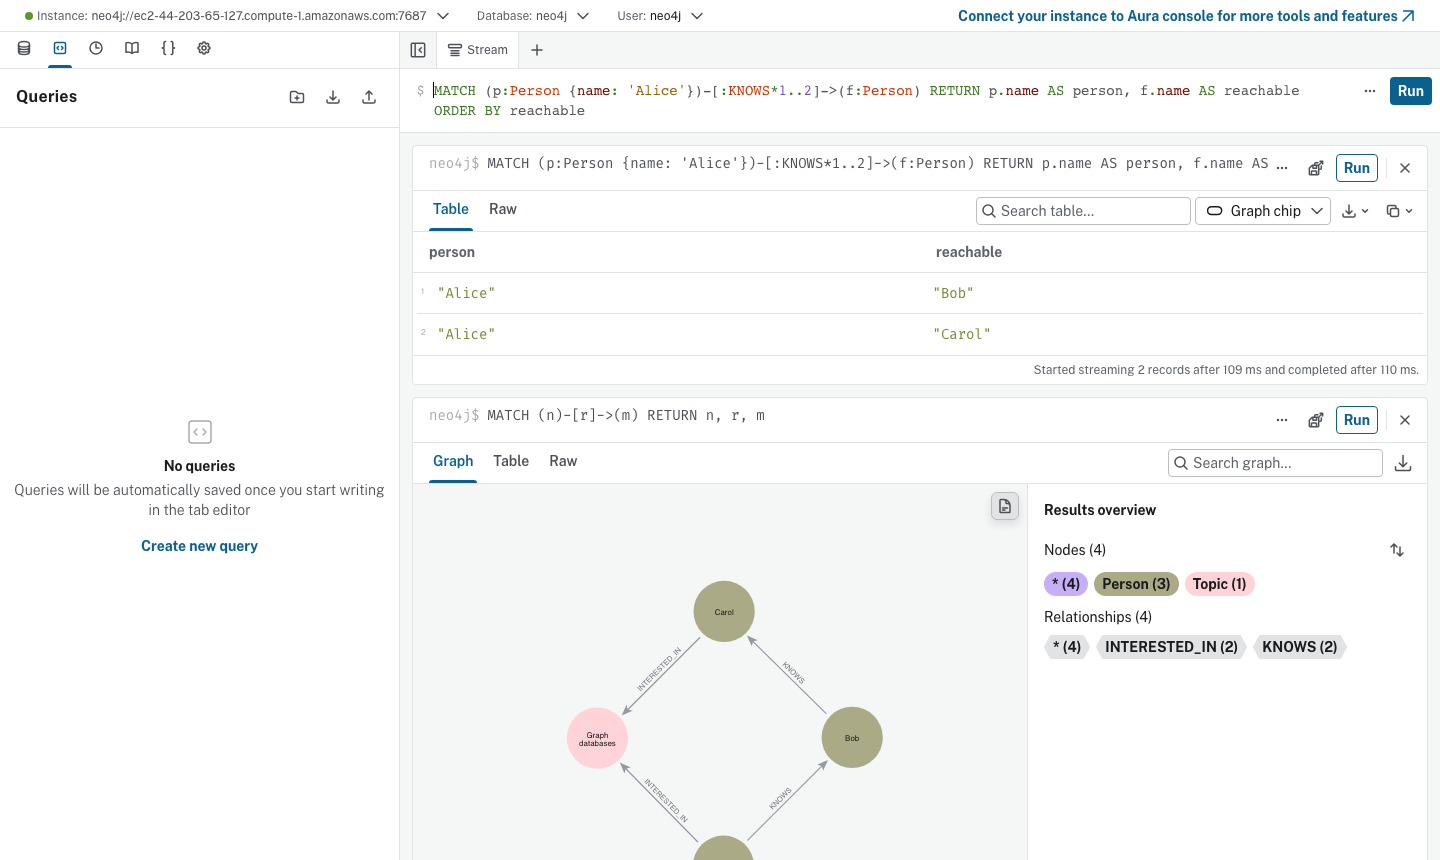The height and width of the screenshot is (860, 1440).
Task: Select the Saved Queries sidebar icon
Action: [x=60, y=48]
